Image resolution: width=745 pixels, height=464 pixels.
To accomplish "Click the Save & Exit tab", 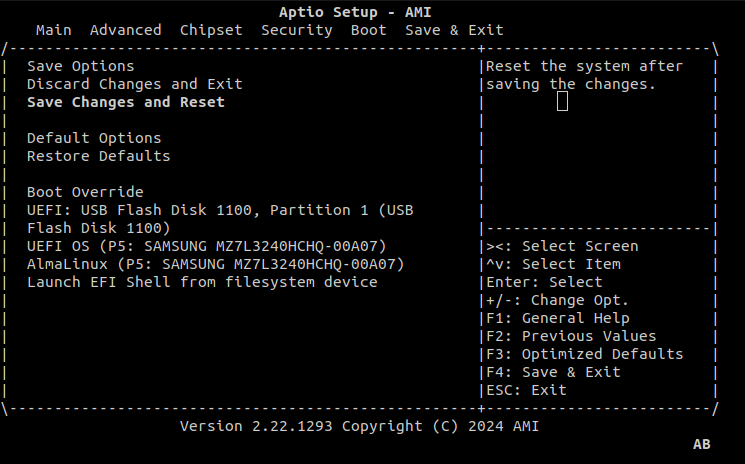I will pyautogui.click(x=454, y=30).
